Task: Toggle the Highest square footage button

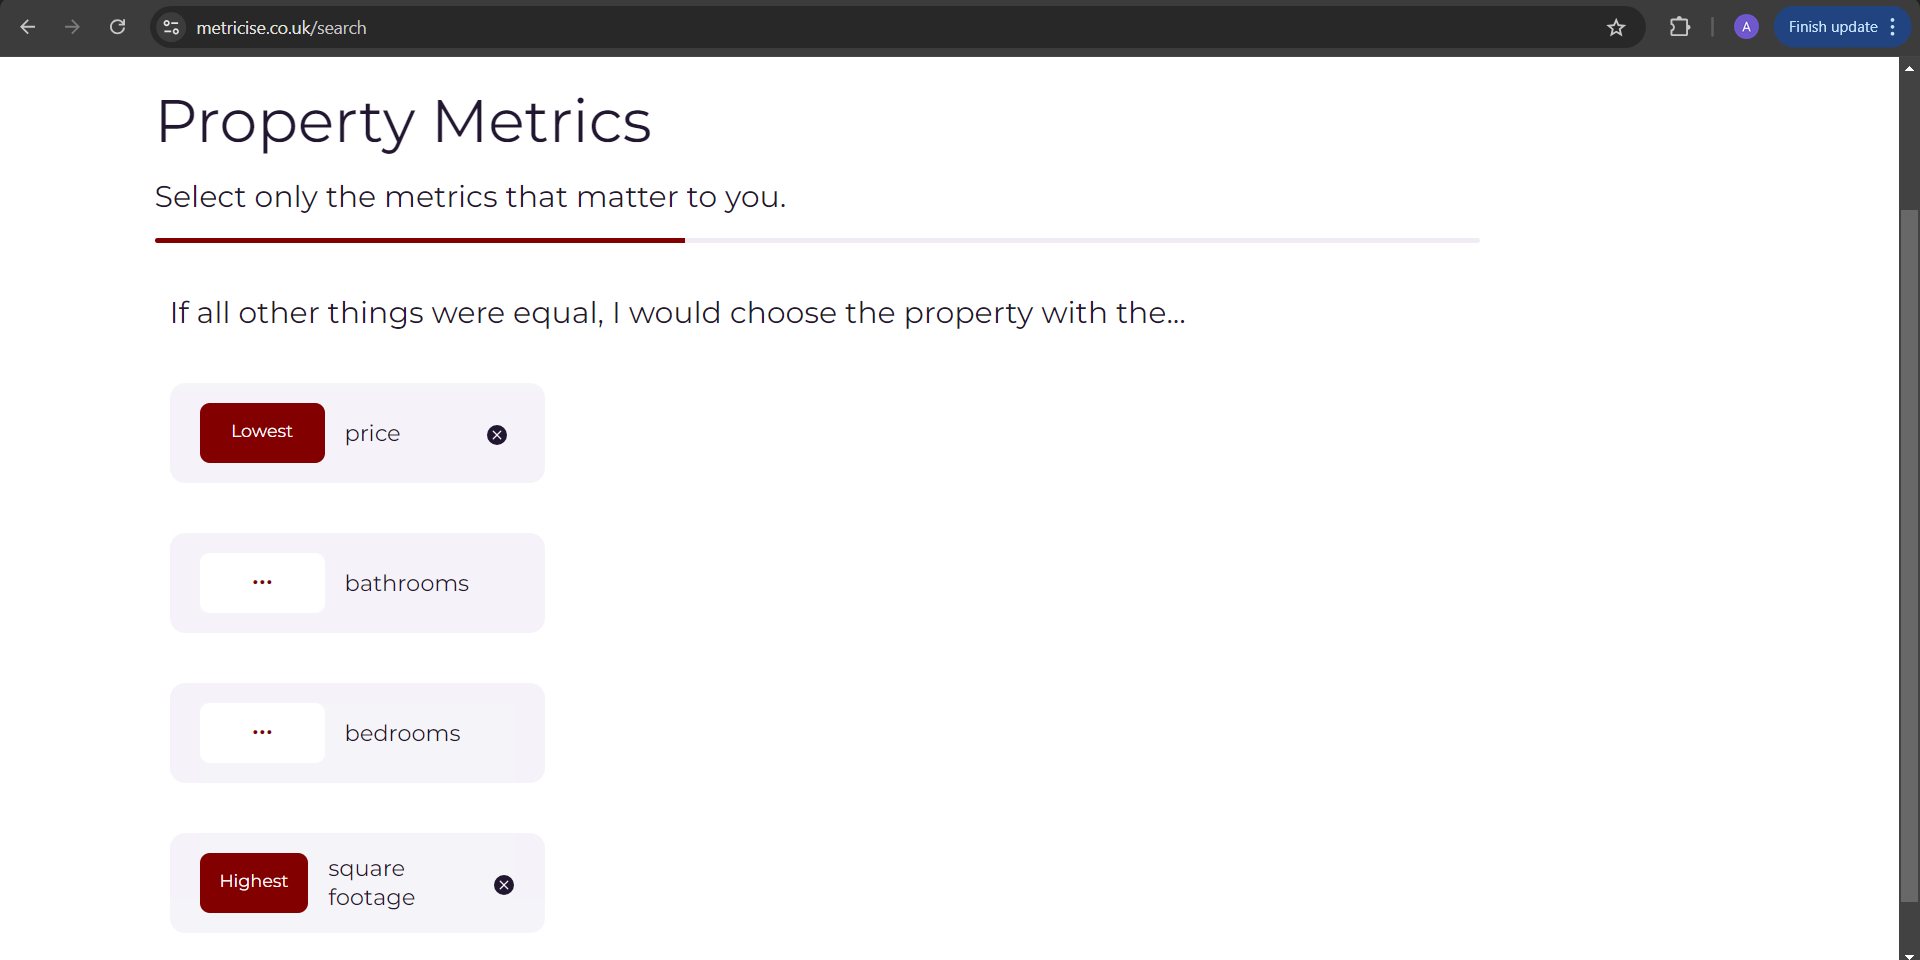Action: (254, 883)
